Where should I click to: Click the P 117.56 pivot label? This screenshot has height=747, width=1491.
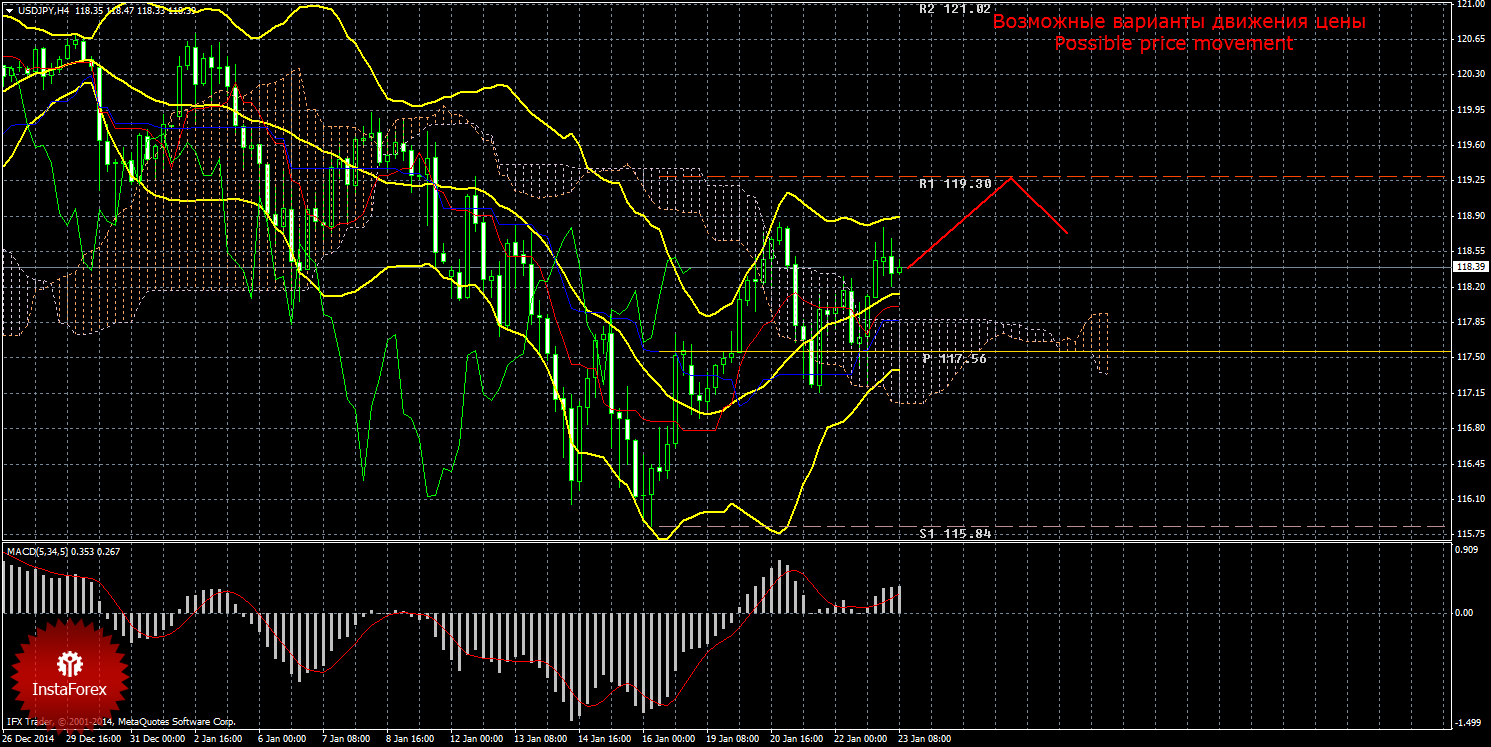pos(954,358)
